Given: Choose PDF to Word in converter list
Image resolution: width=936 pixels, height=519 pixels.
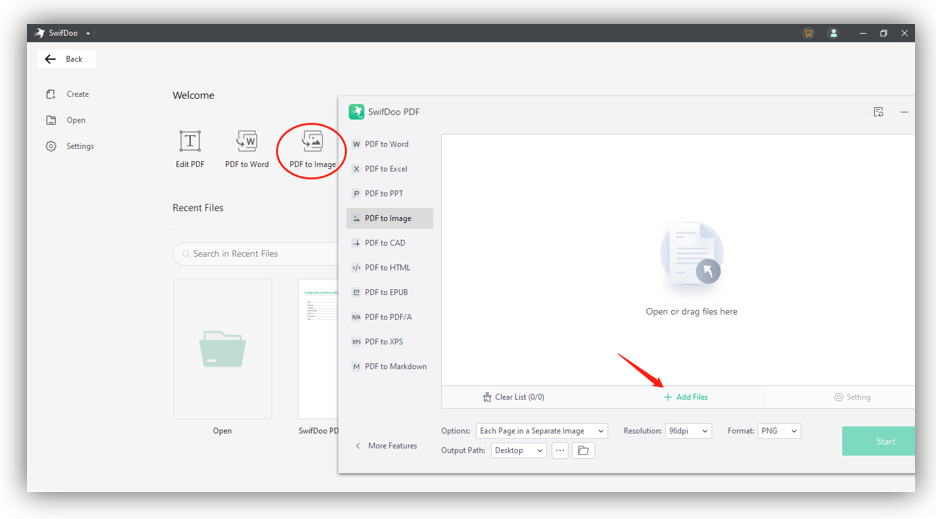Looking at the screenshot, I should click(x=389, y=145).
